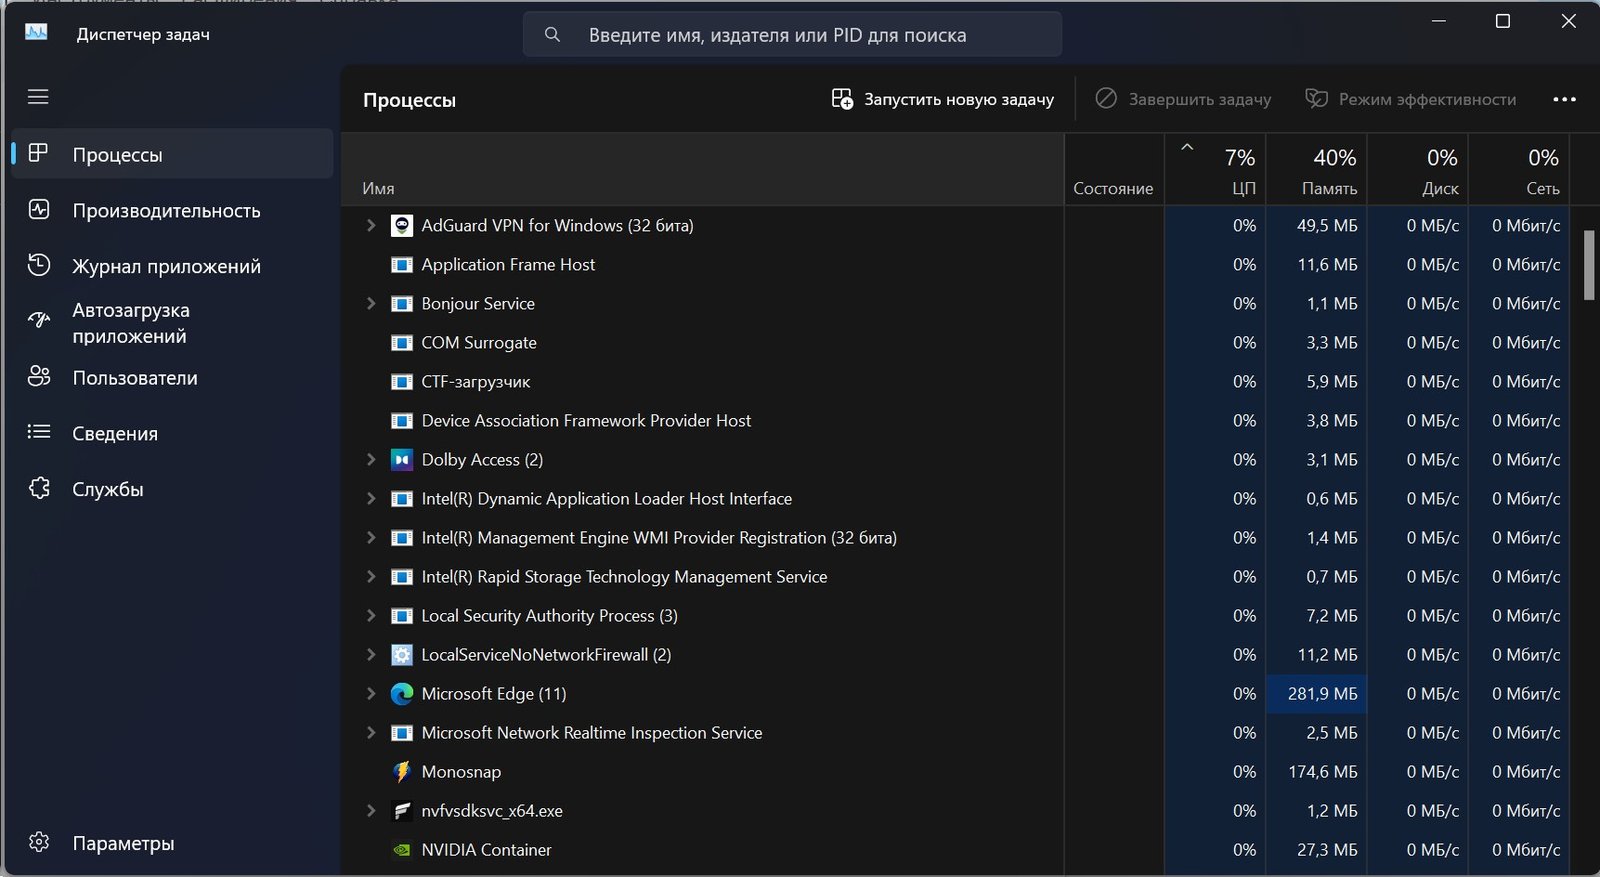Click the 27,3 МБ NVIDIA memory cell

tap(1316, 850)
